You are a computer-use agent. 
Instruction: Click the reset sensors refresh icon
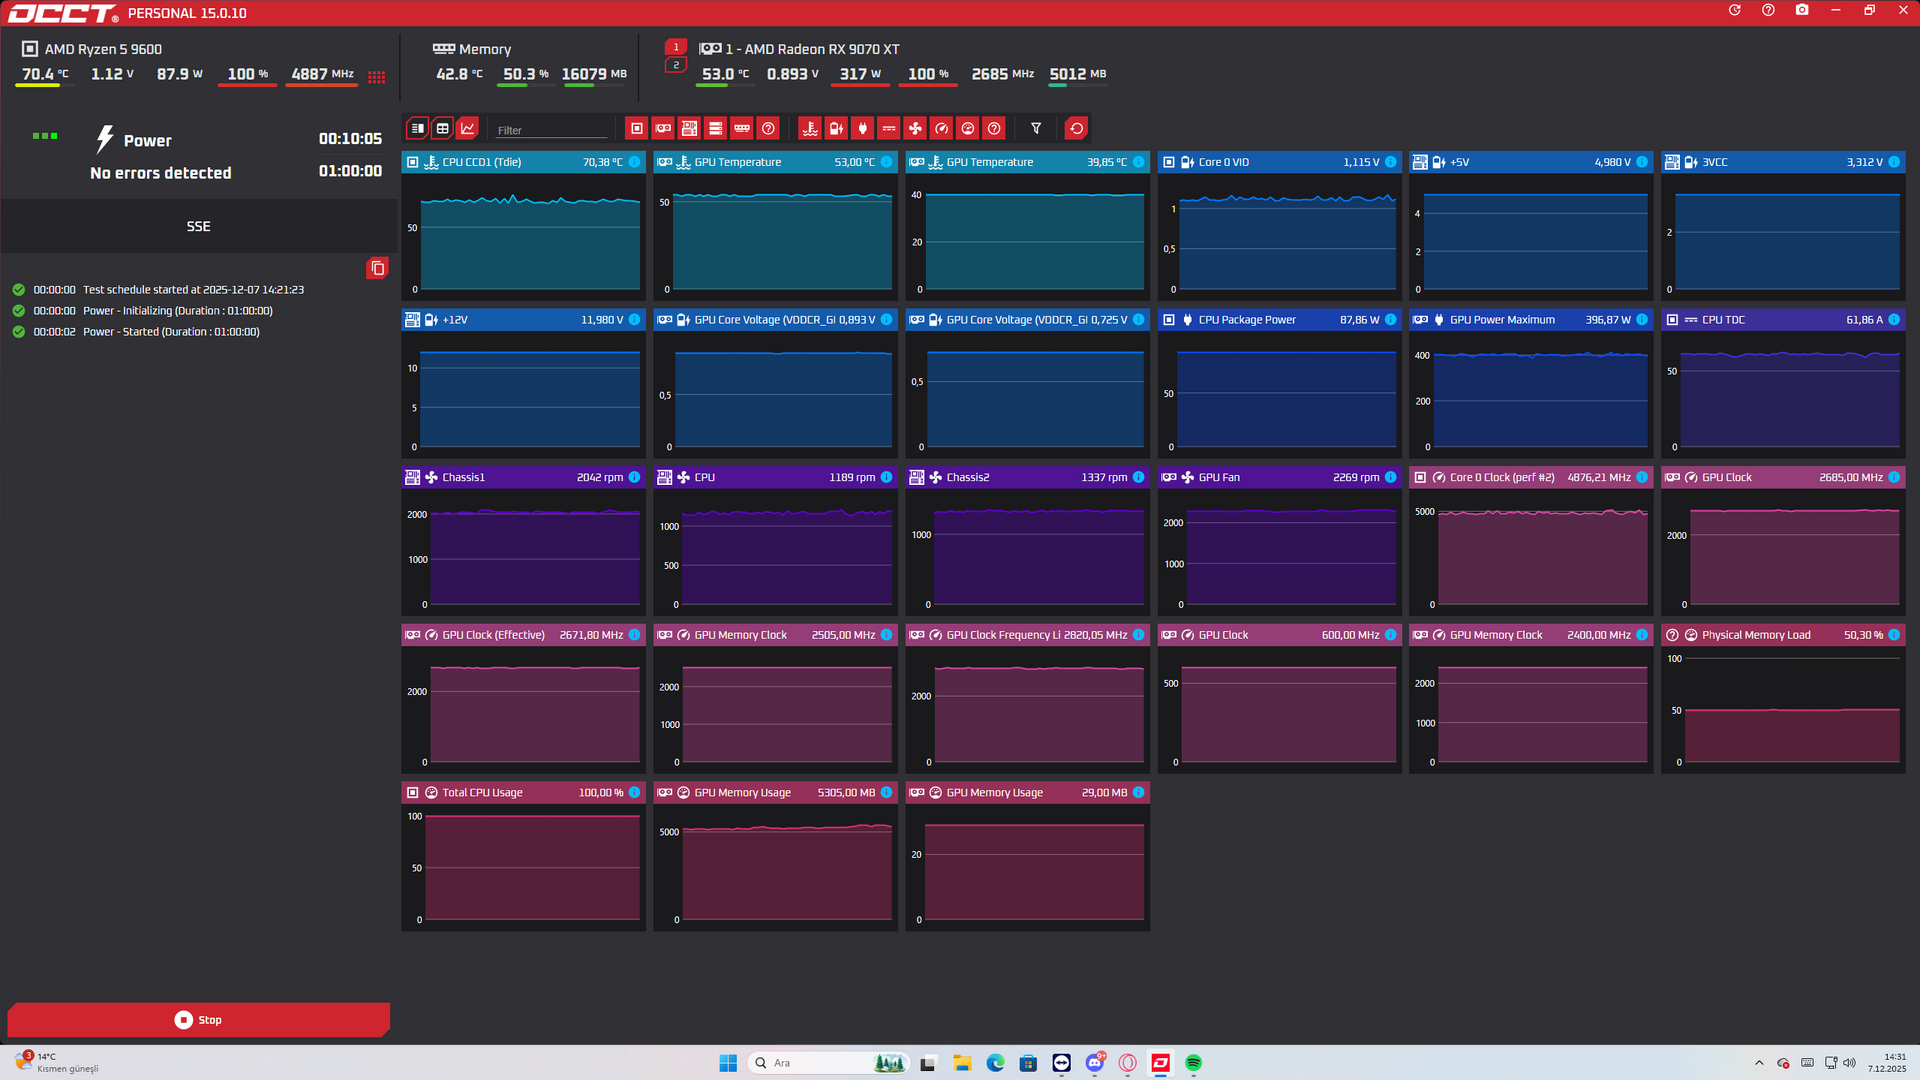[x=1076, y=128]
